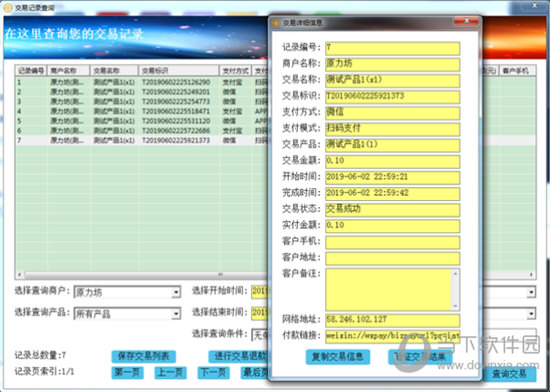Open the 选择查询产品 dropdown
Screen dimensions: 550x392
176,313
